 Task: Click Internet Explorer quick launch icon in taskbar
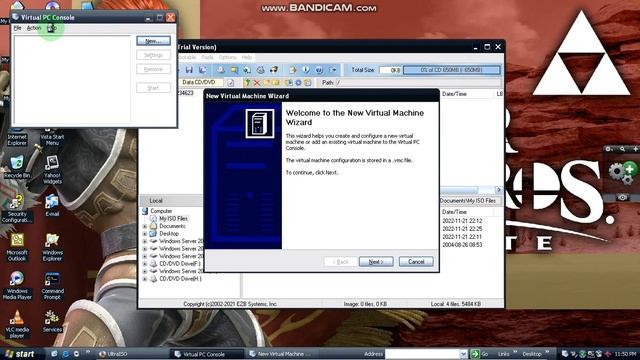[65, 354]
